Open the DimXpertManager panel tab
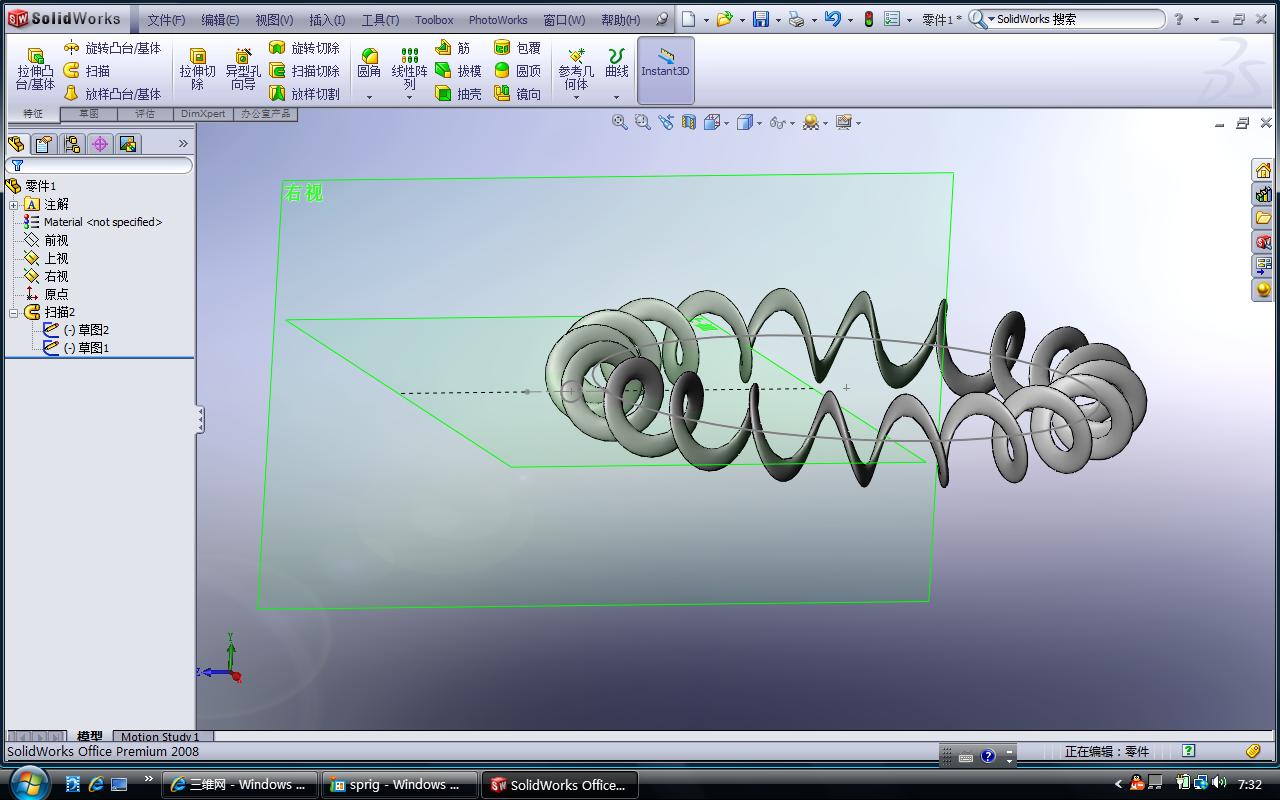This screenshot has width=1280, height=800. coord(100,144)
